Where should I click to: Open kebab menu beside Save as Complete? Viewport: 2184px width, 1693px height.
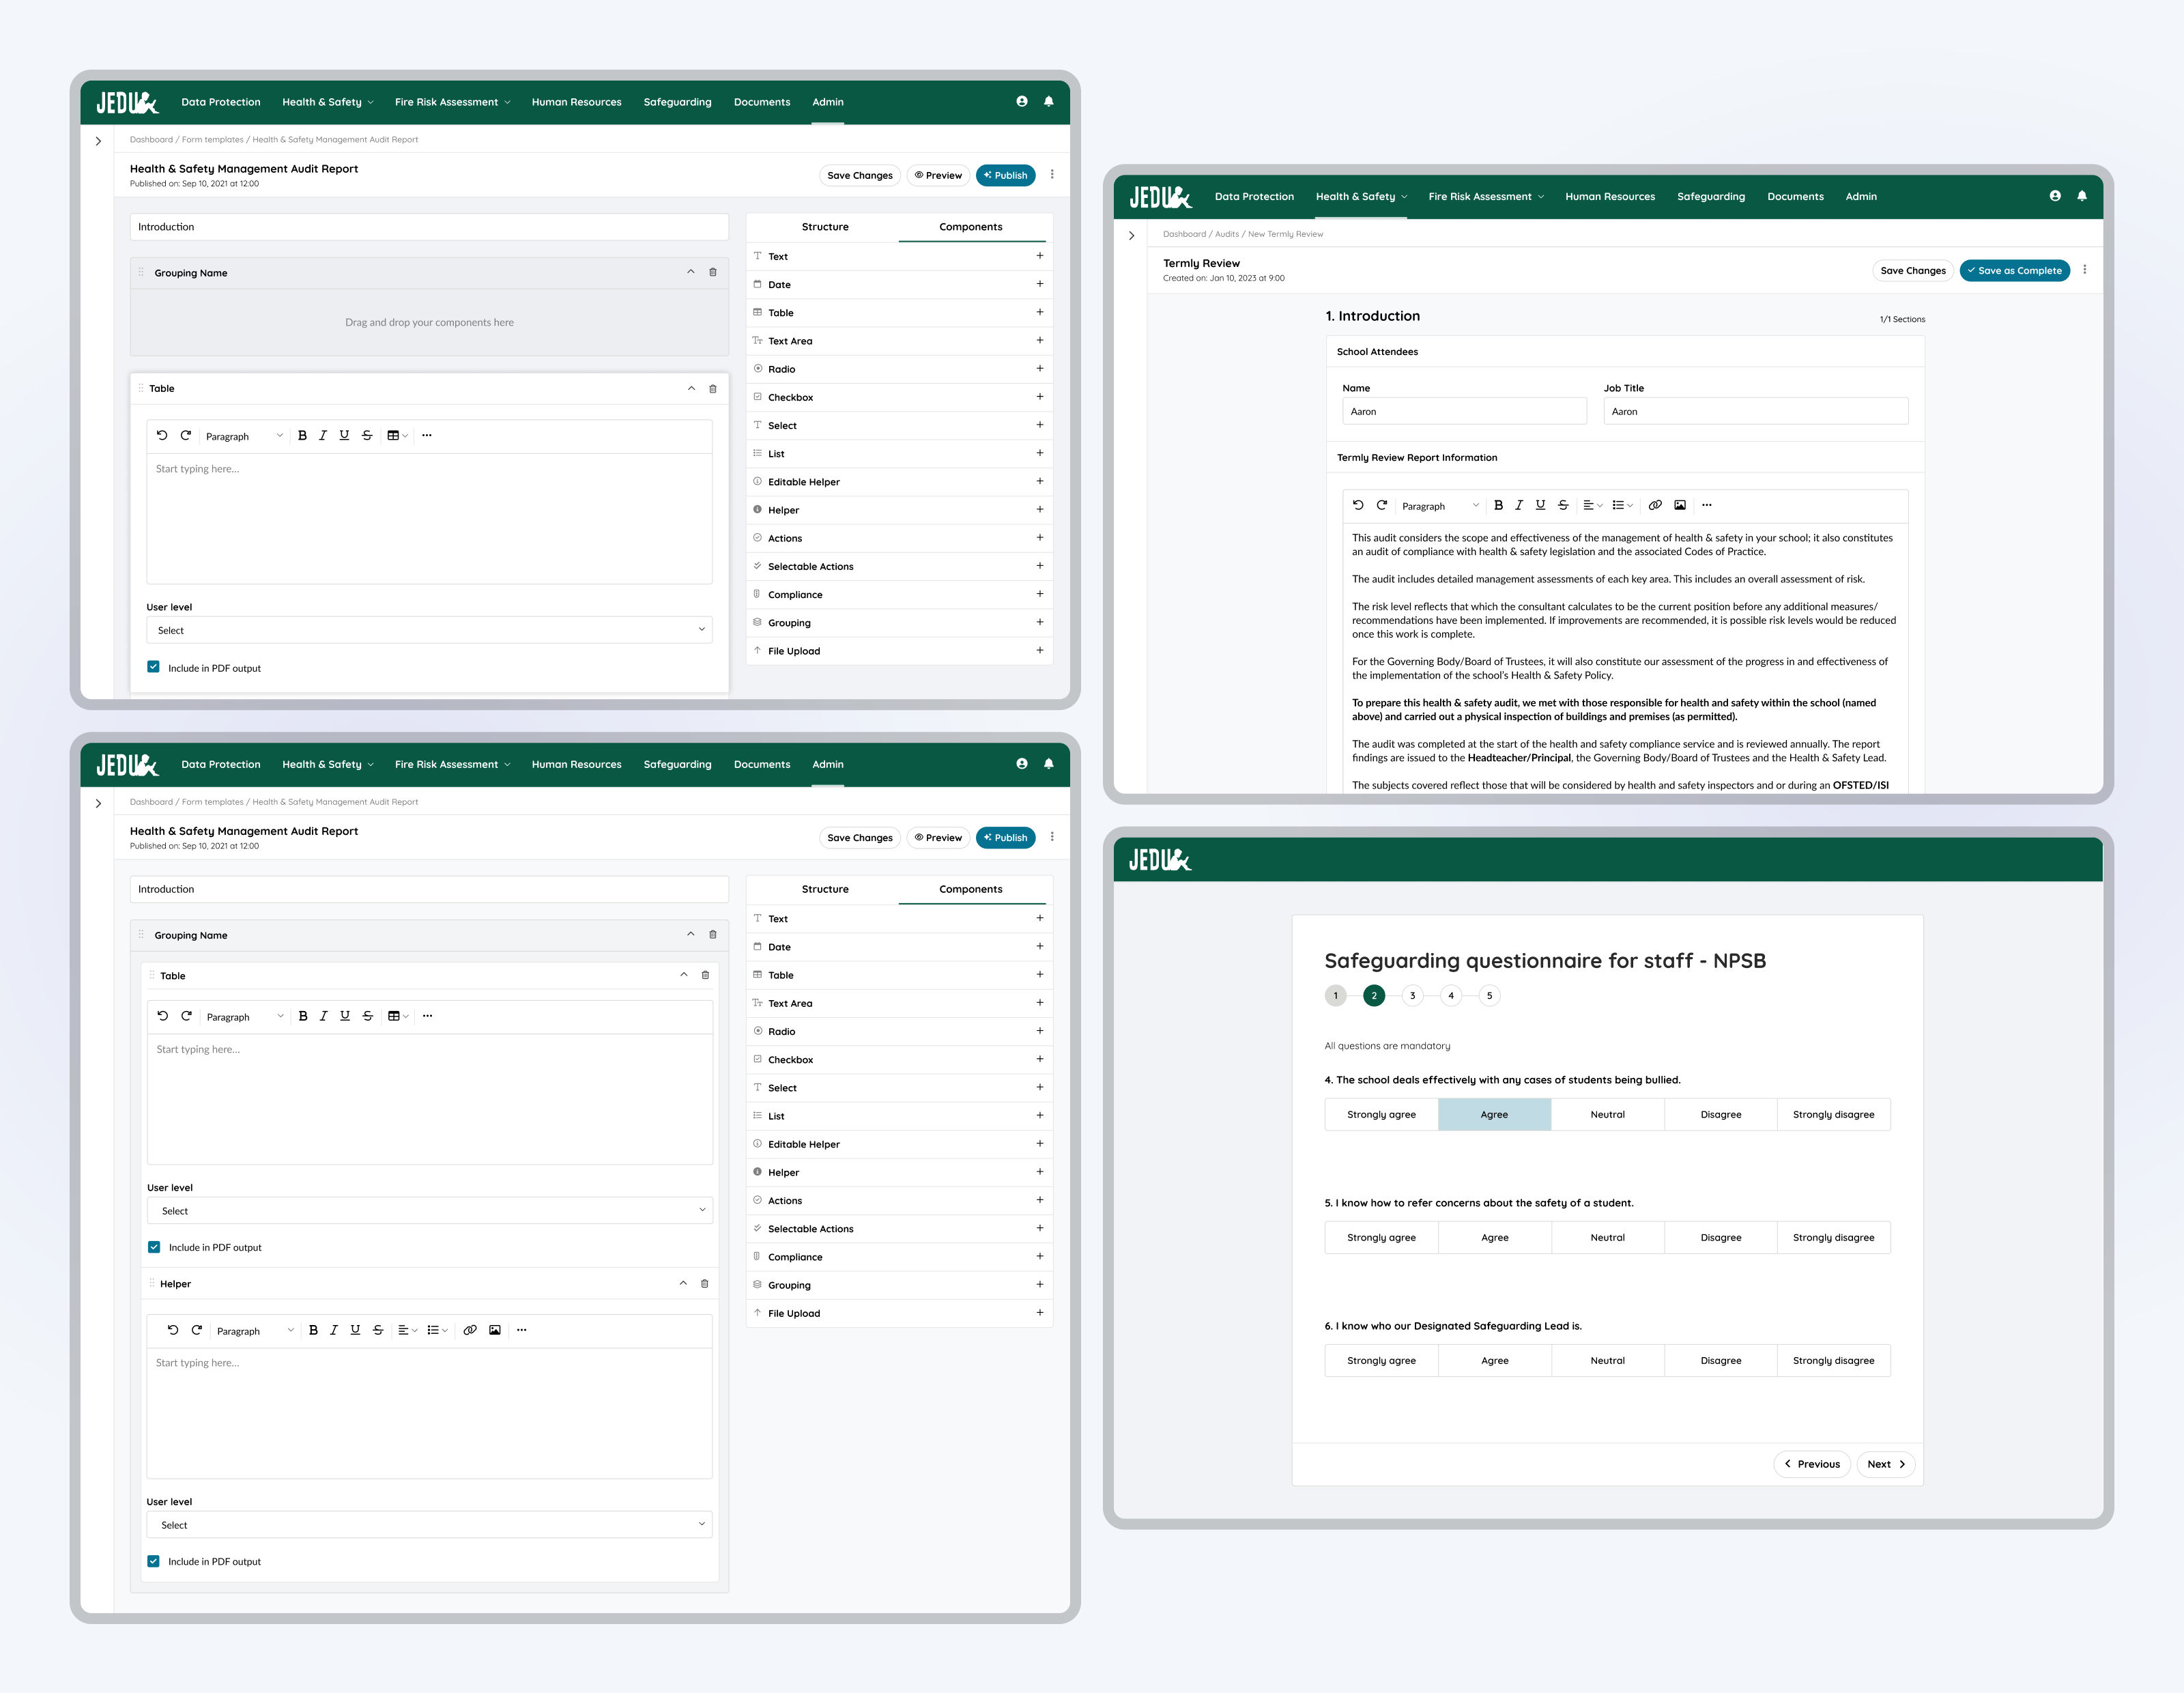[x=2084, y=270]
